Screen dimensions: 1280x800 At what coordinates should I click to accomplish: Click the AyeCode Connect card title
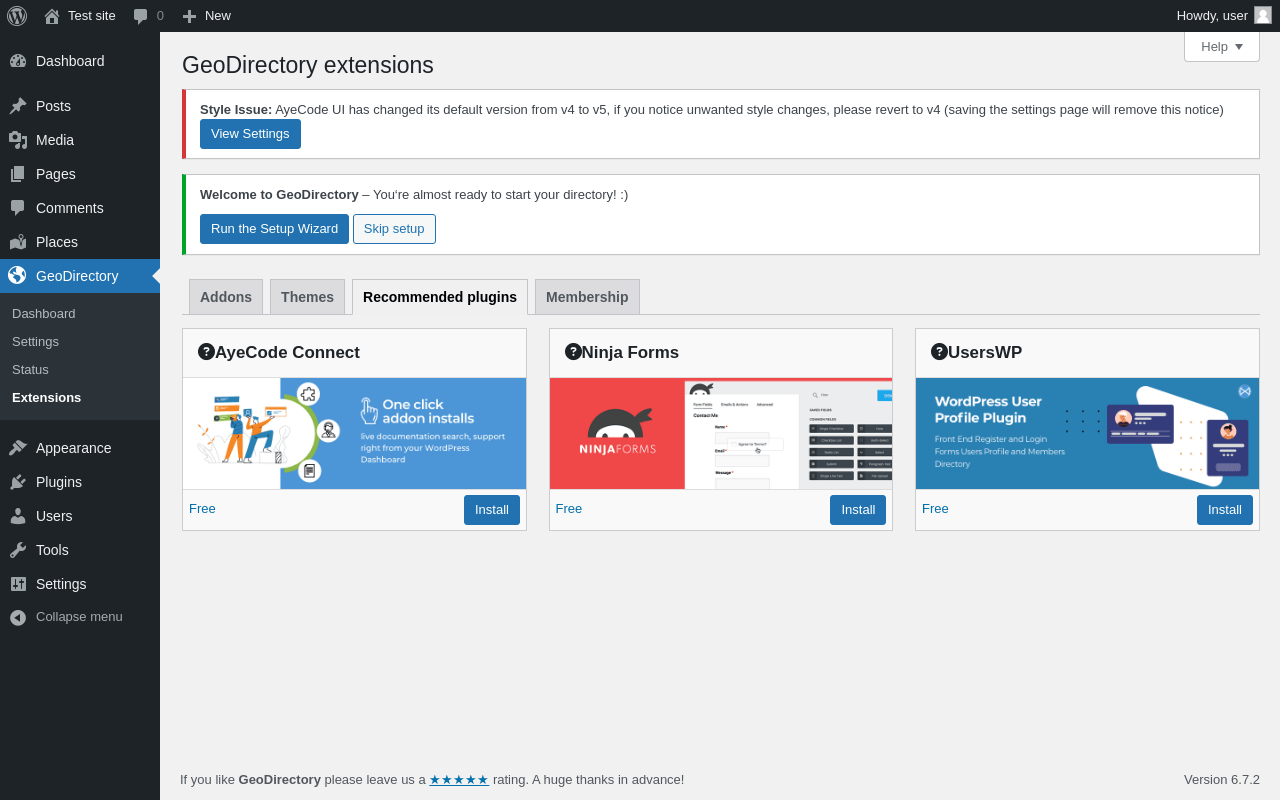(x=287, y=352)
